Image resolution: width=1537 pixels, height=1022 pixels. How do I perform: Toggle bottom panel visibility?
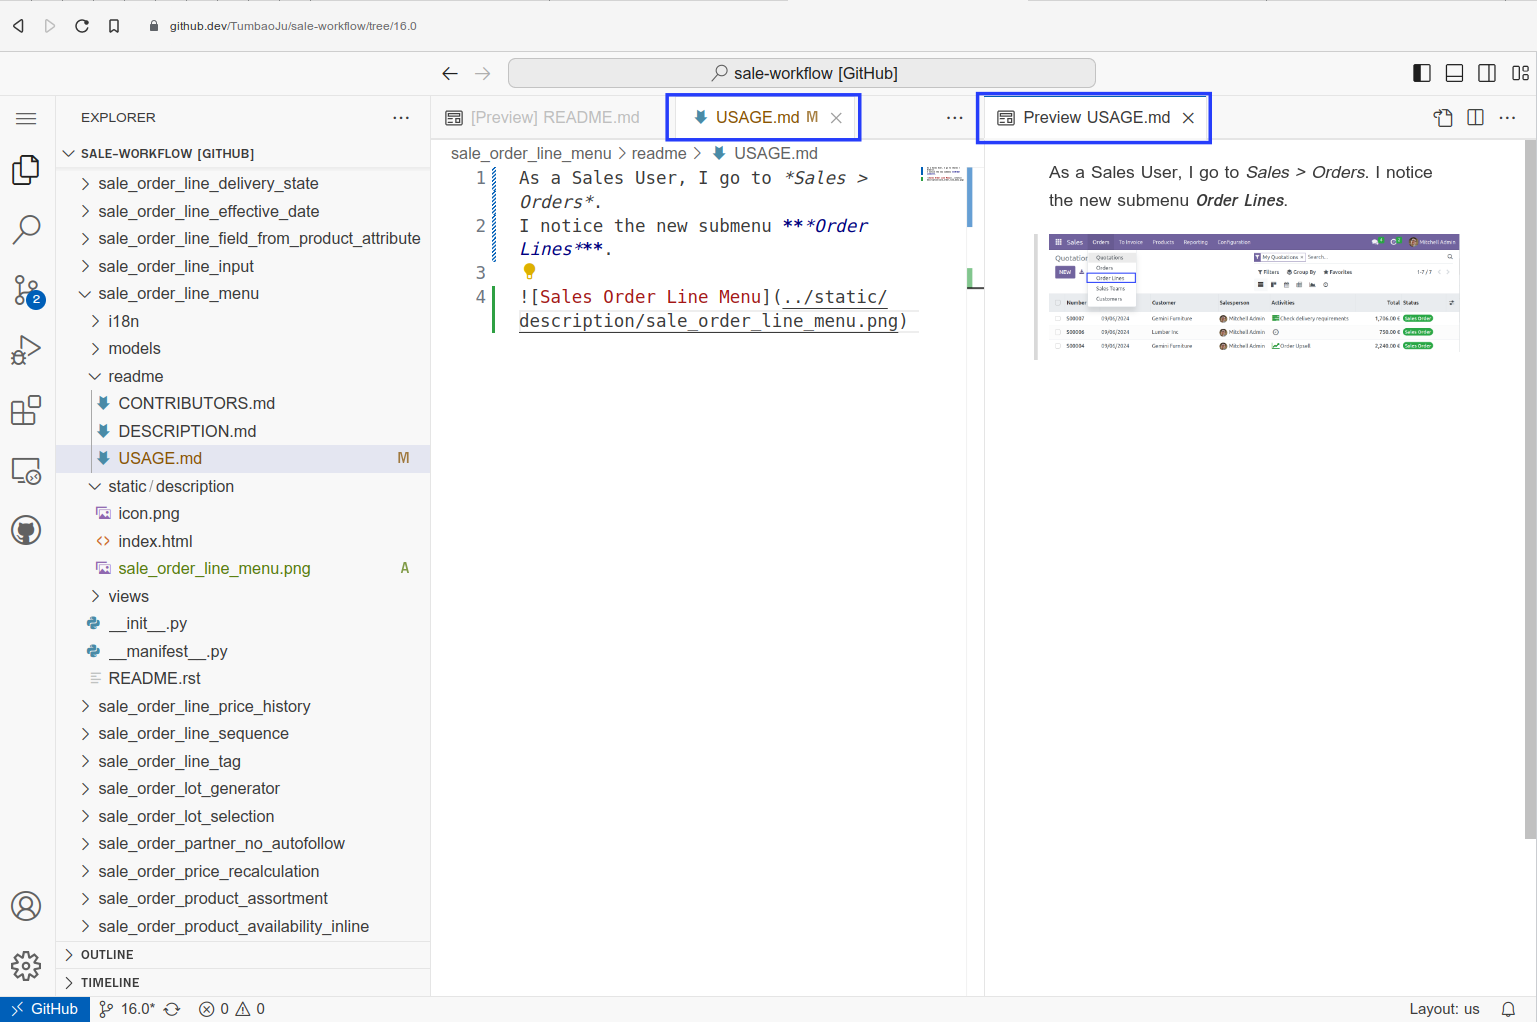[x=1454, y=73]
